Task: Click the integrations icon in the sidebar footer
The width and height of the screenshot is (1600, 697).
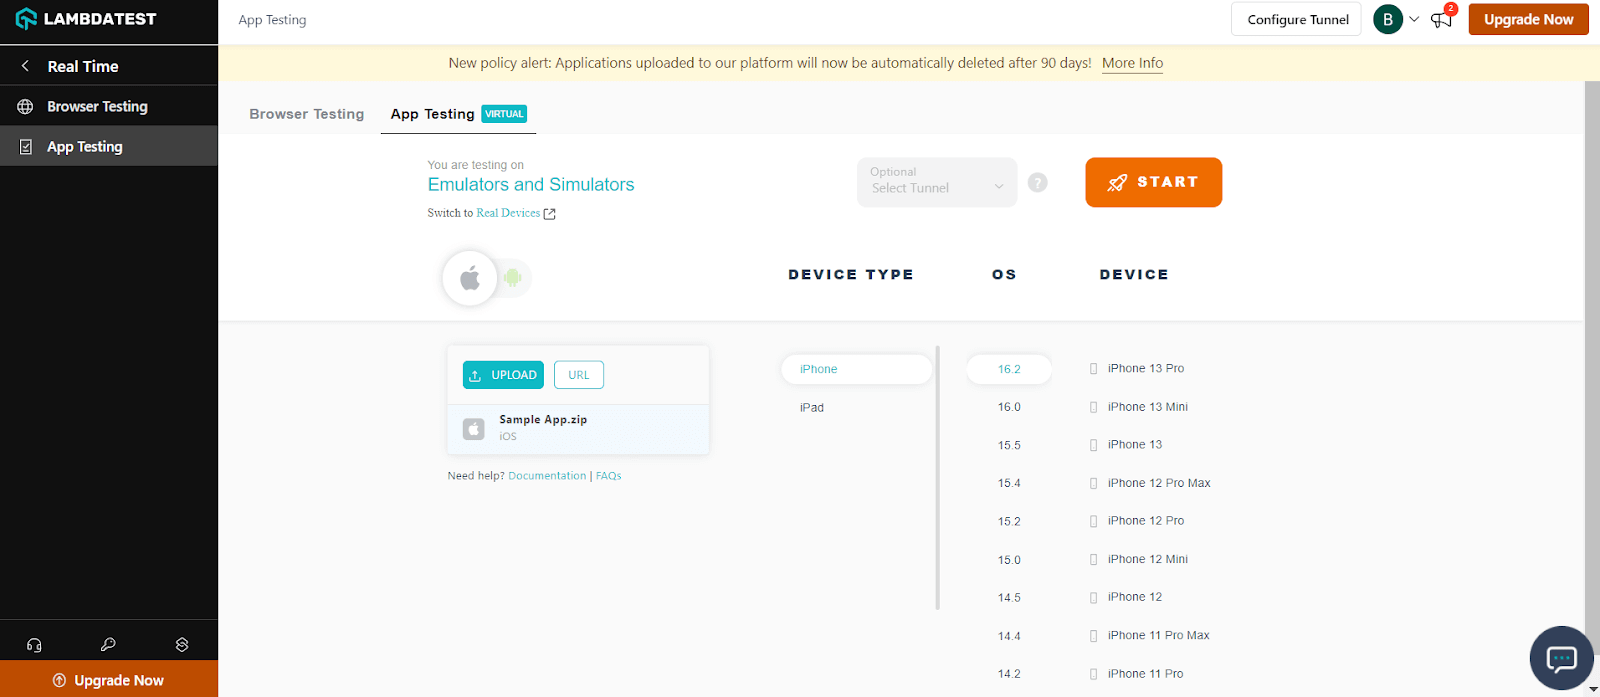Action: pyautogui.click(x=182, y=645)
